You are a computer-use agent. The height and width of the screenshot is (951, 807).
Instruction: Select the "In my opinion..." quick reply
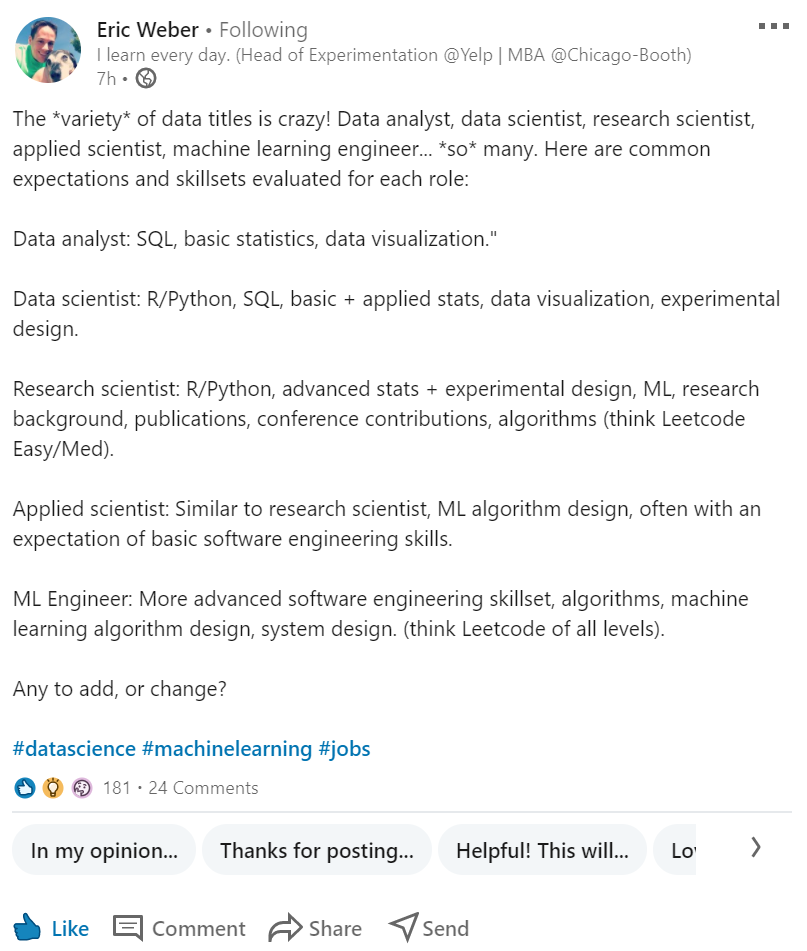(104, 851)
